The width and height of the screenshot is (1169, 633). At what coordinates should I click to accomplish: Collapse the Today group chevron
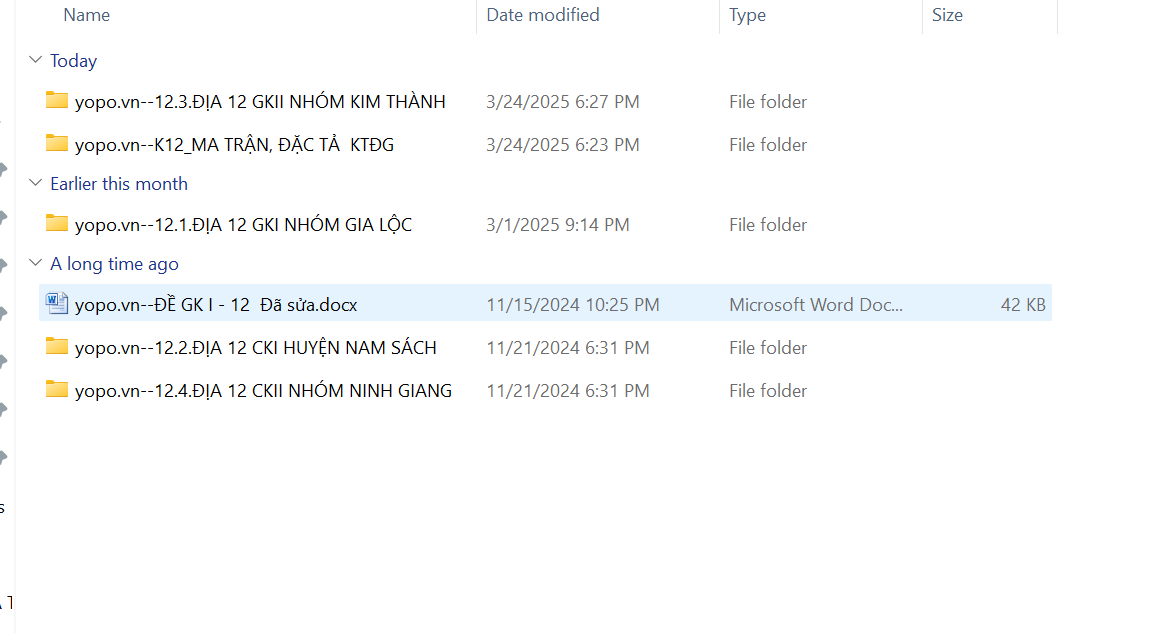click(36, 61)
